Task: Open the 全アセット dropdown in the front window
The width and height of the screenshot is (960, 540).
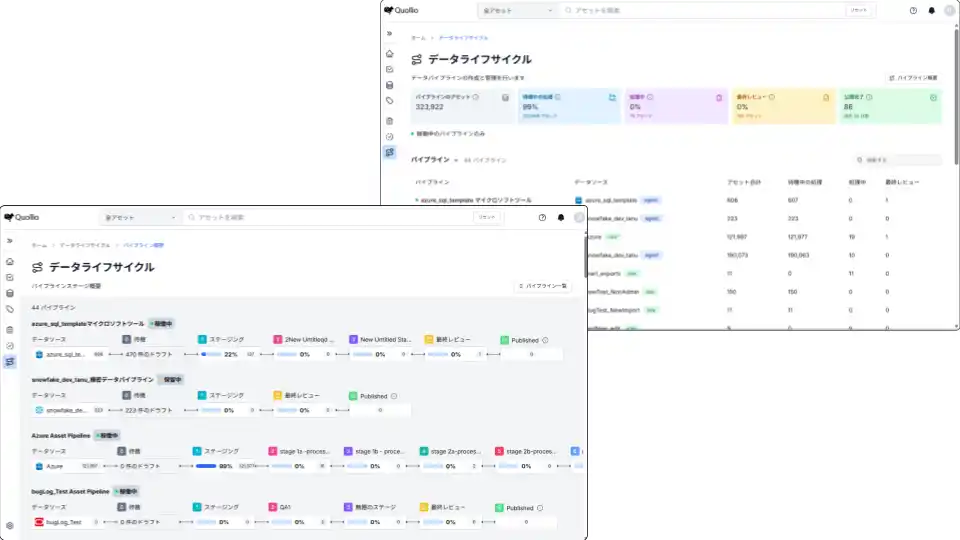Action: click(140, 217)
